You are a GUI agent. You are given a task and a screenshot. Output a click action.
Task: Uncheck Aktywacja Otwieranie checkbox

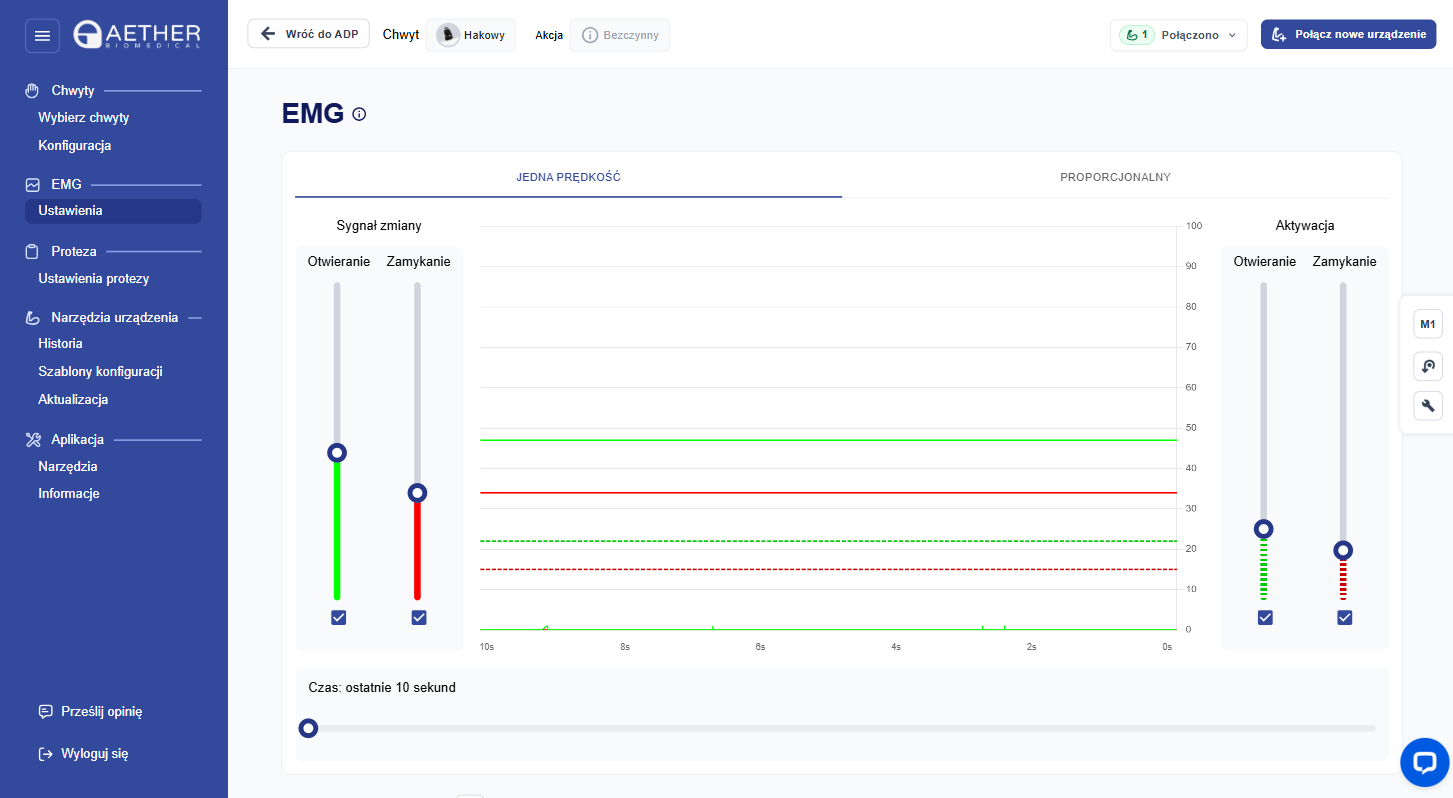point(1265,618)
